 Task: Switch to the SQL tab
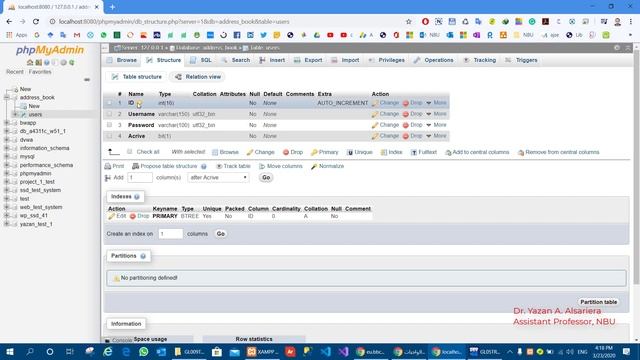[x=201, y=60]
